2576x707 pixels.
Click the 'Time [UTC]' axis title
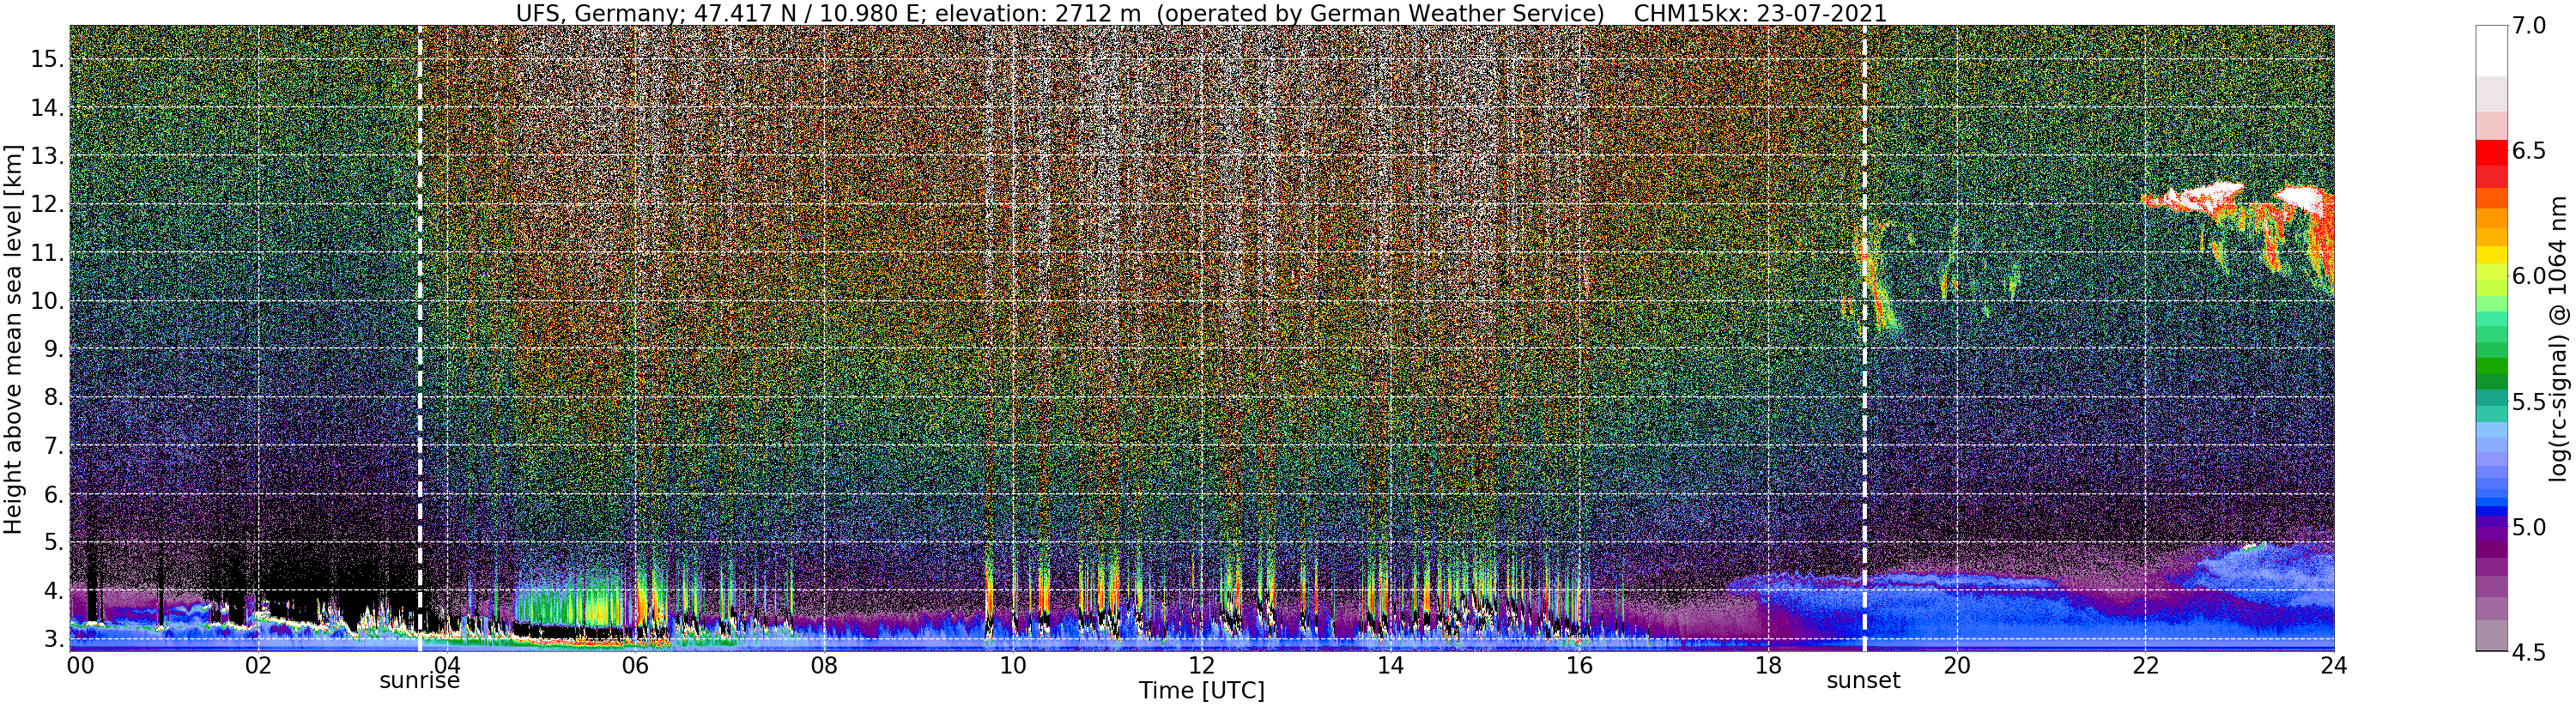point(1202,691)
